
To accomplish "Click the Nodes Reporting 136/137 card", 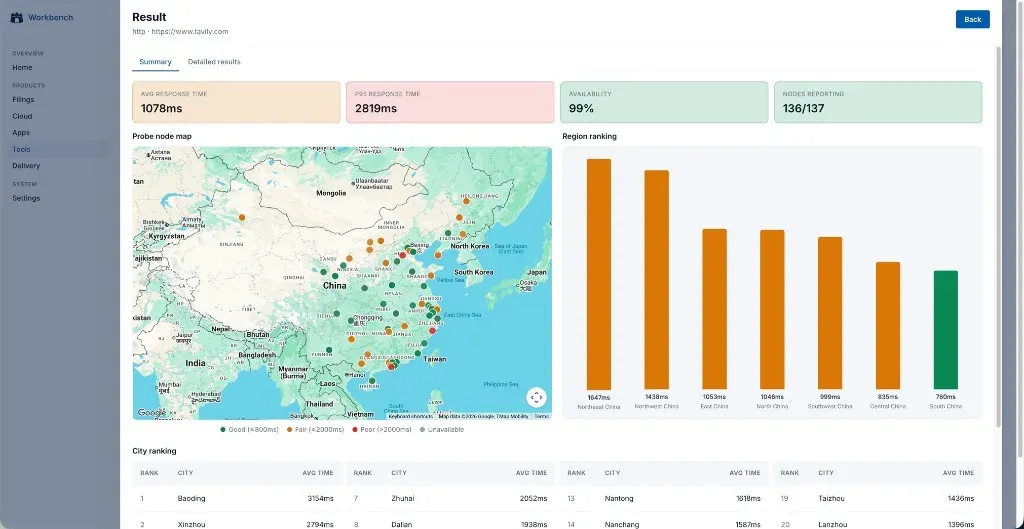I will (878, 102).
